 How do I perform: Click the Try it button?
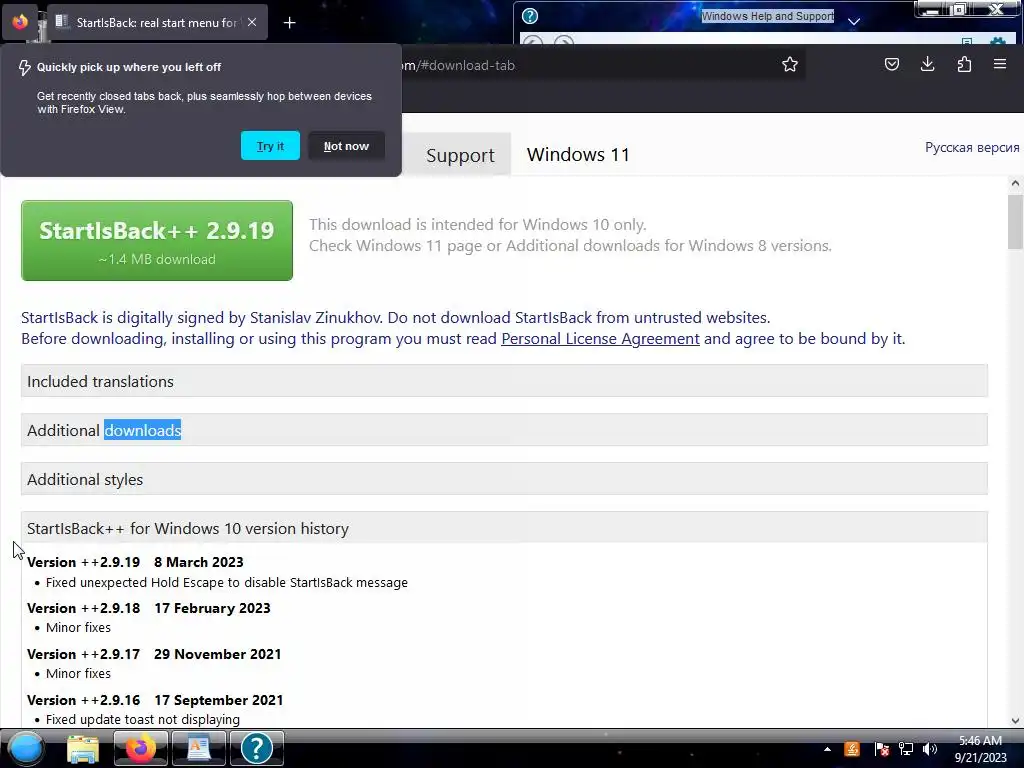tap(270, 146)
